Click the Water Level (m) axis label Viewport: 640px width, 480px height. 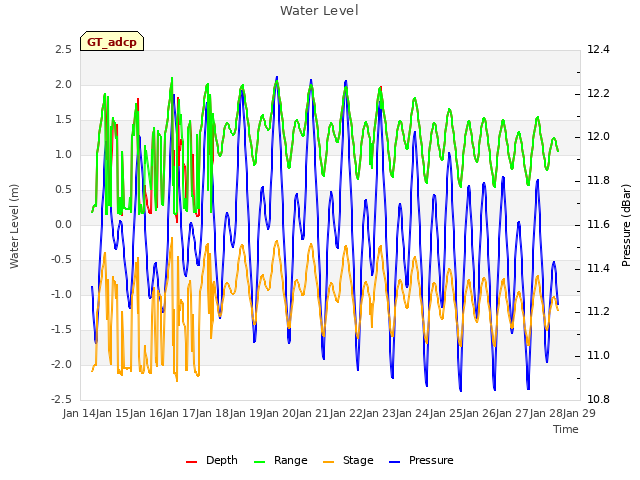(x=14, y=226)
